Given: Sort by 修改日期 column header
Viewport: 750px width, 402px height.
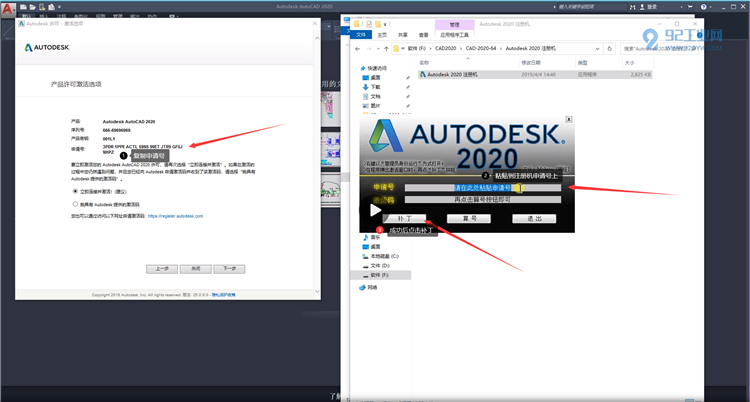Looking at the screenshot, I should 531,63.
